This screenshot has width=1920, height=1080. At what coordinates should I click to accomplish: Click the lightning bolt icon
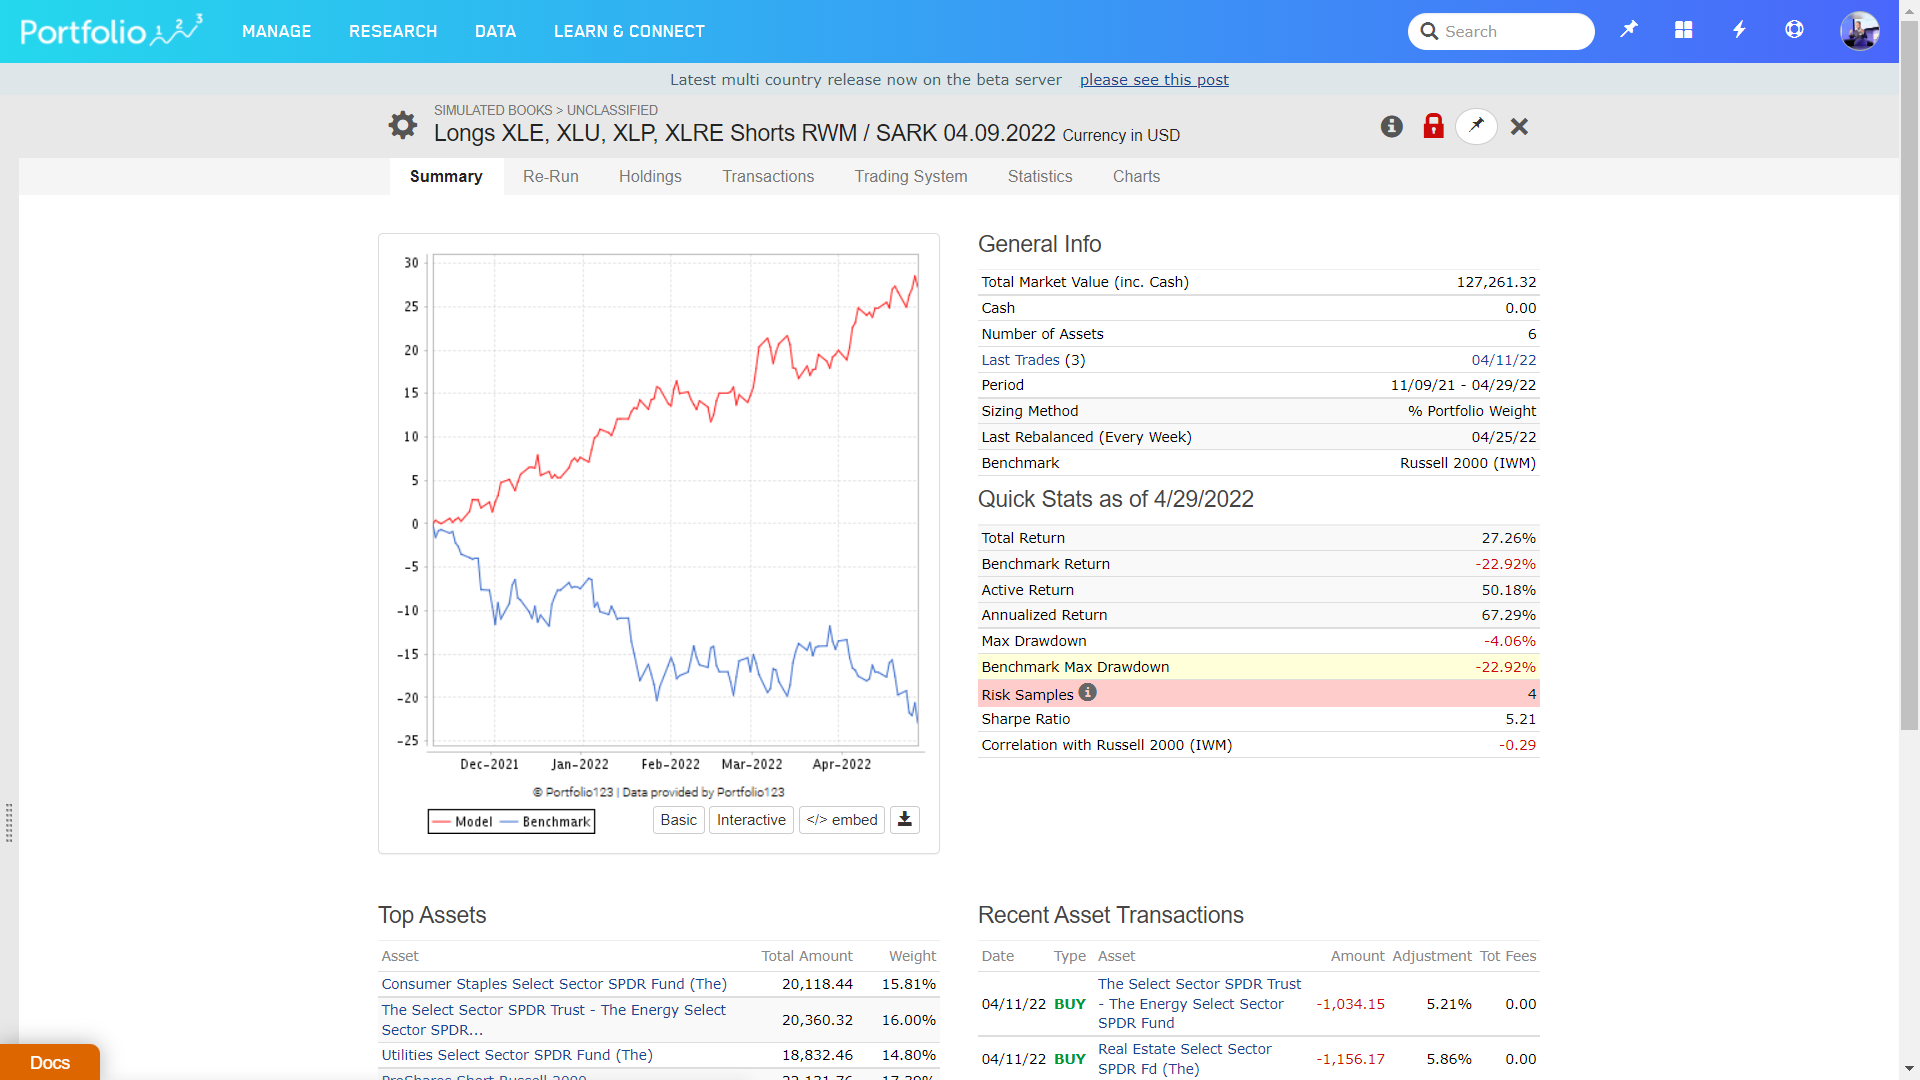point(1739,30)
